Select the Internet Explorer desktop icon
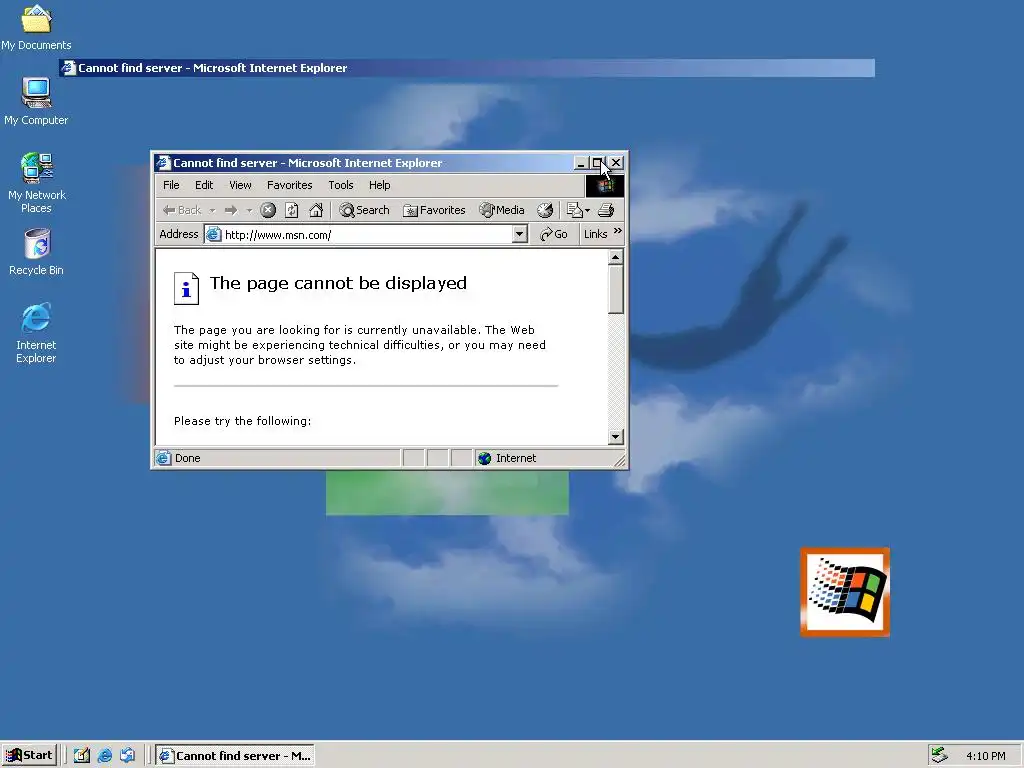The width and height of the screenshot is (1024, 768). [x=36, y=333]
